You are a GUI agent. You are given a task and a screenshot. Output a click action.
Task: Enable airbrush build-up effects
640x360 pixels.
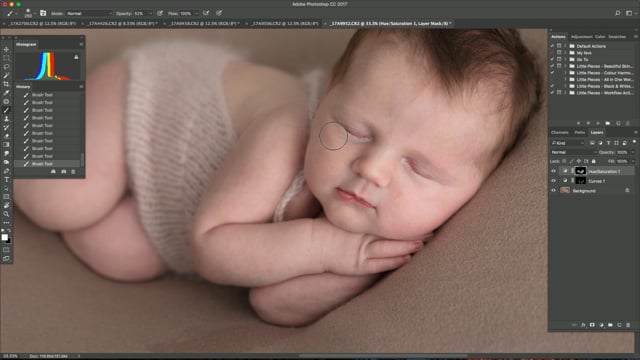click(206, 13)
